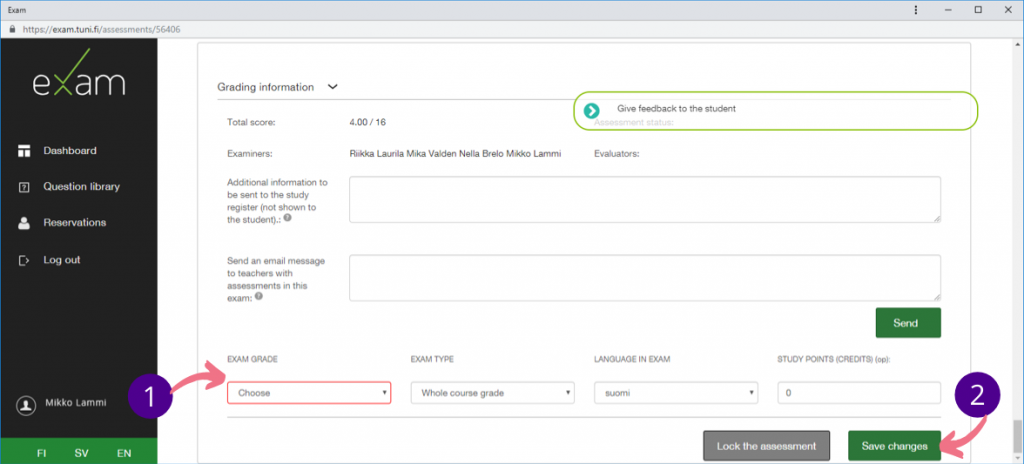
Task: Click the Study points credits field
Action: pos(858,393)
